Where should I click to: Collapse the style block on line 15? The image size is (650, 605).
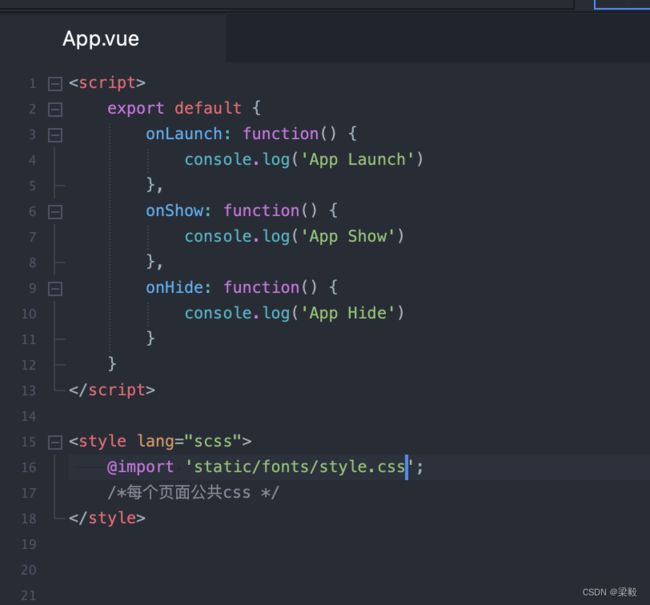pos(55,442)
